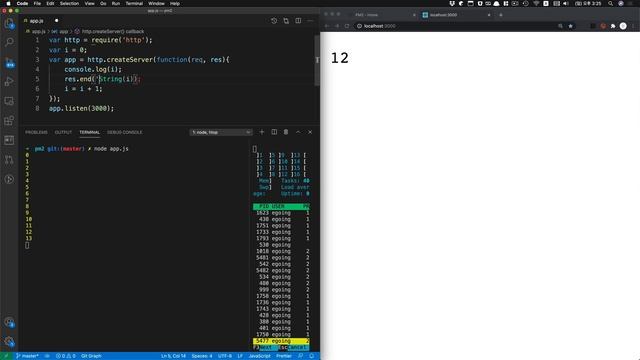The height and width of the screenshot is (360, 640).
Task: Click the errors and warnings count in the status bar
Action: 65,356
